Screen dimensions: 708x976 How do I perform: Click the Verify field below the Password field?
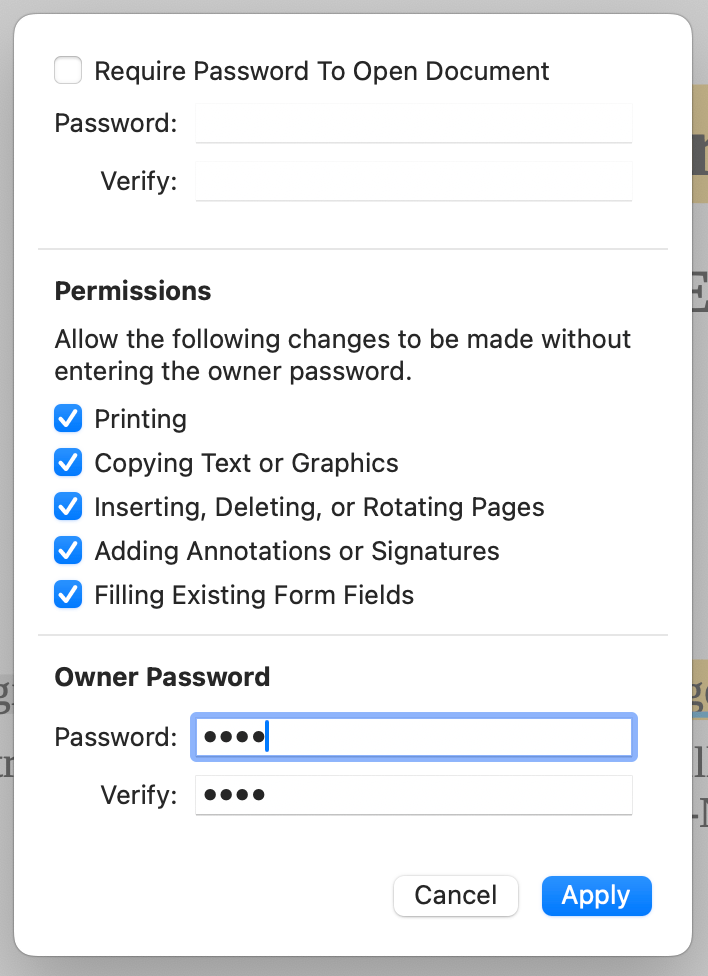click(x=413, y=181)
